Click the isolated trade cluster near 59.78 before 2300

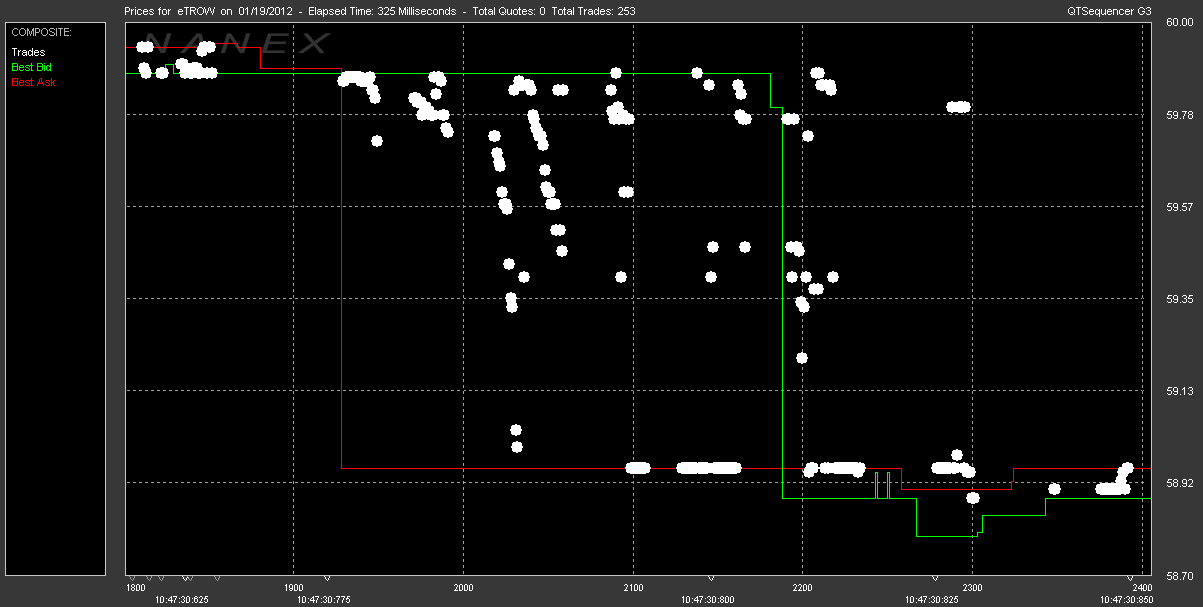coord(959,107)
